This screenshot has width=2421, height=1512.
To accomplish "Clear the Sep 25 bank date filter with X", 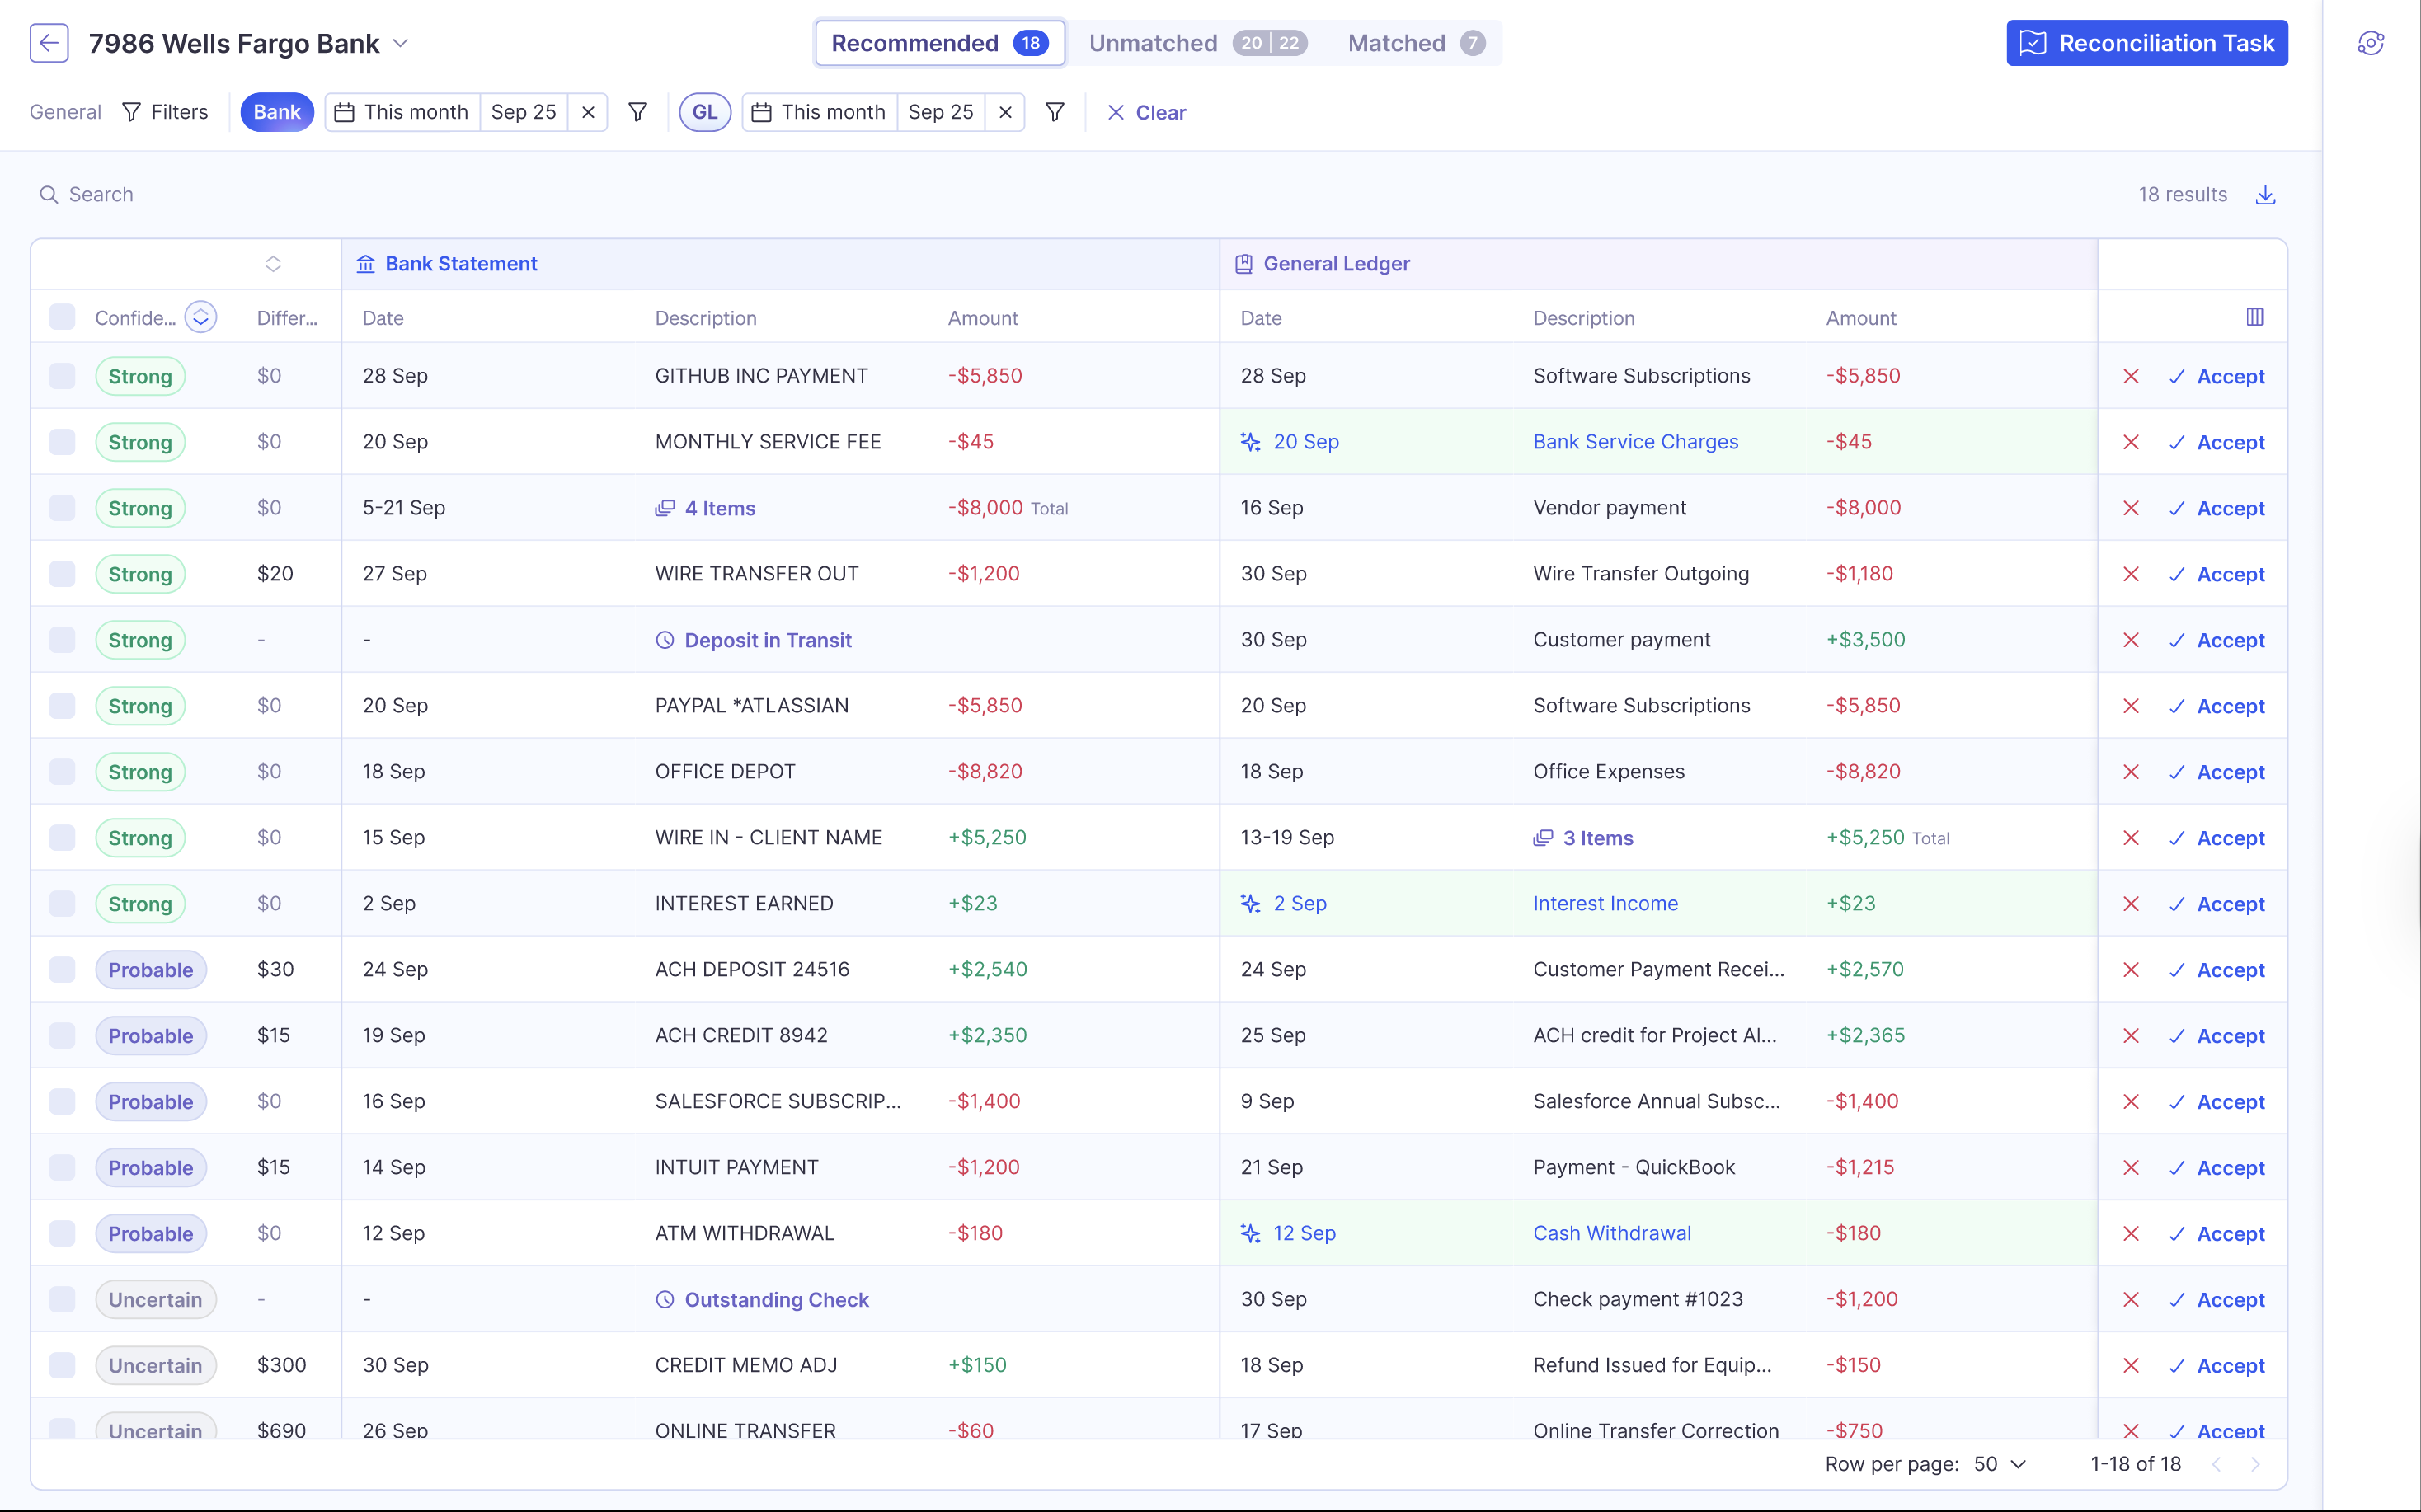I will 588,112.
